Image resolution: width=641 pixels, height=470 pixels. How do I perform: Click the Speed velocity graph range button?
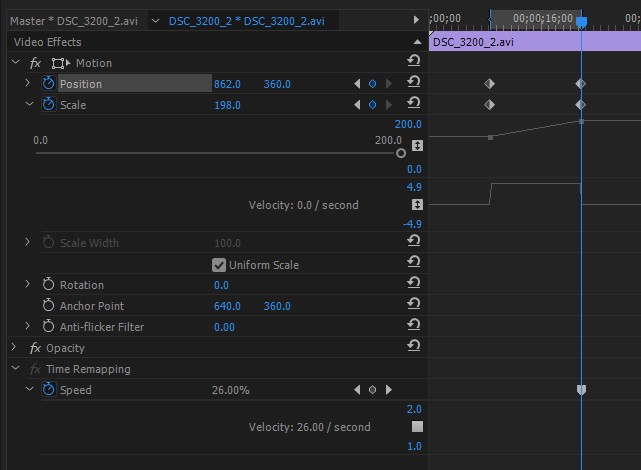[417, 426]
